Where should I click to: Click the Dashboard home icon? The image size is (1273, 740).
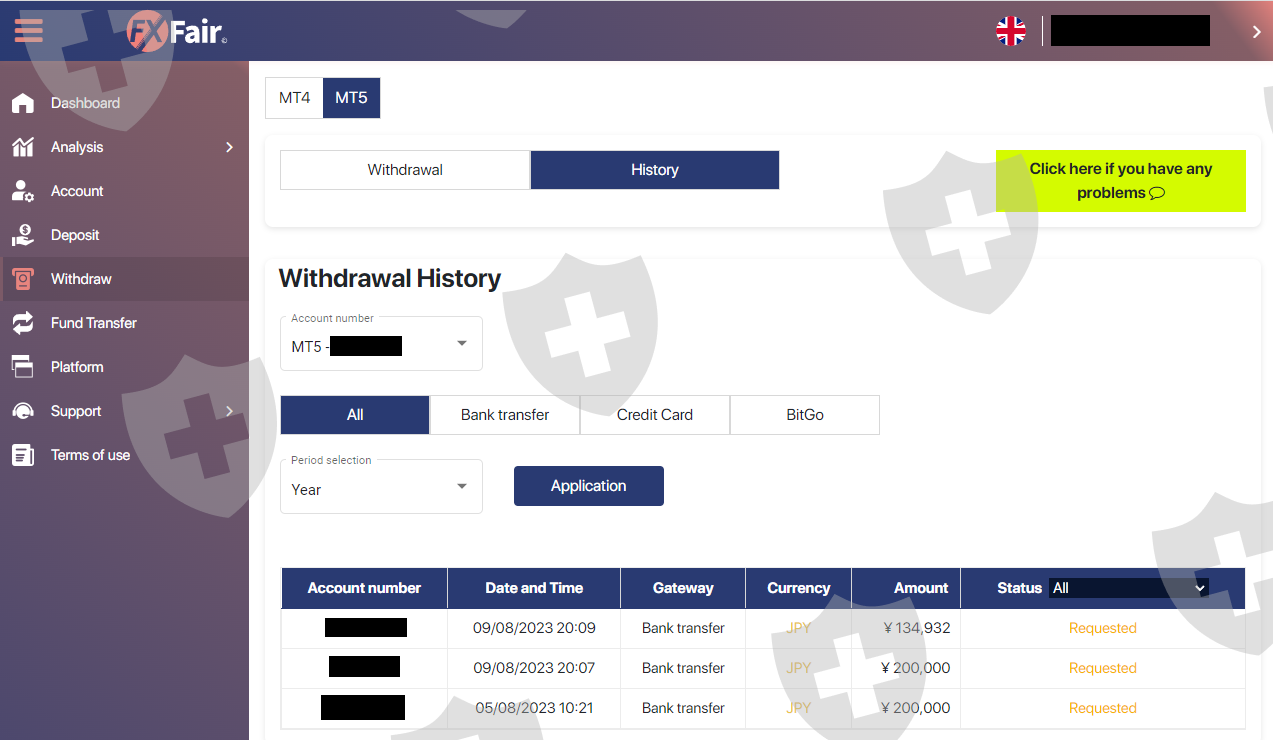(x=22, y=103)
